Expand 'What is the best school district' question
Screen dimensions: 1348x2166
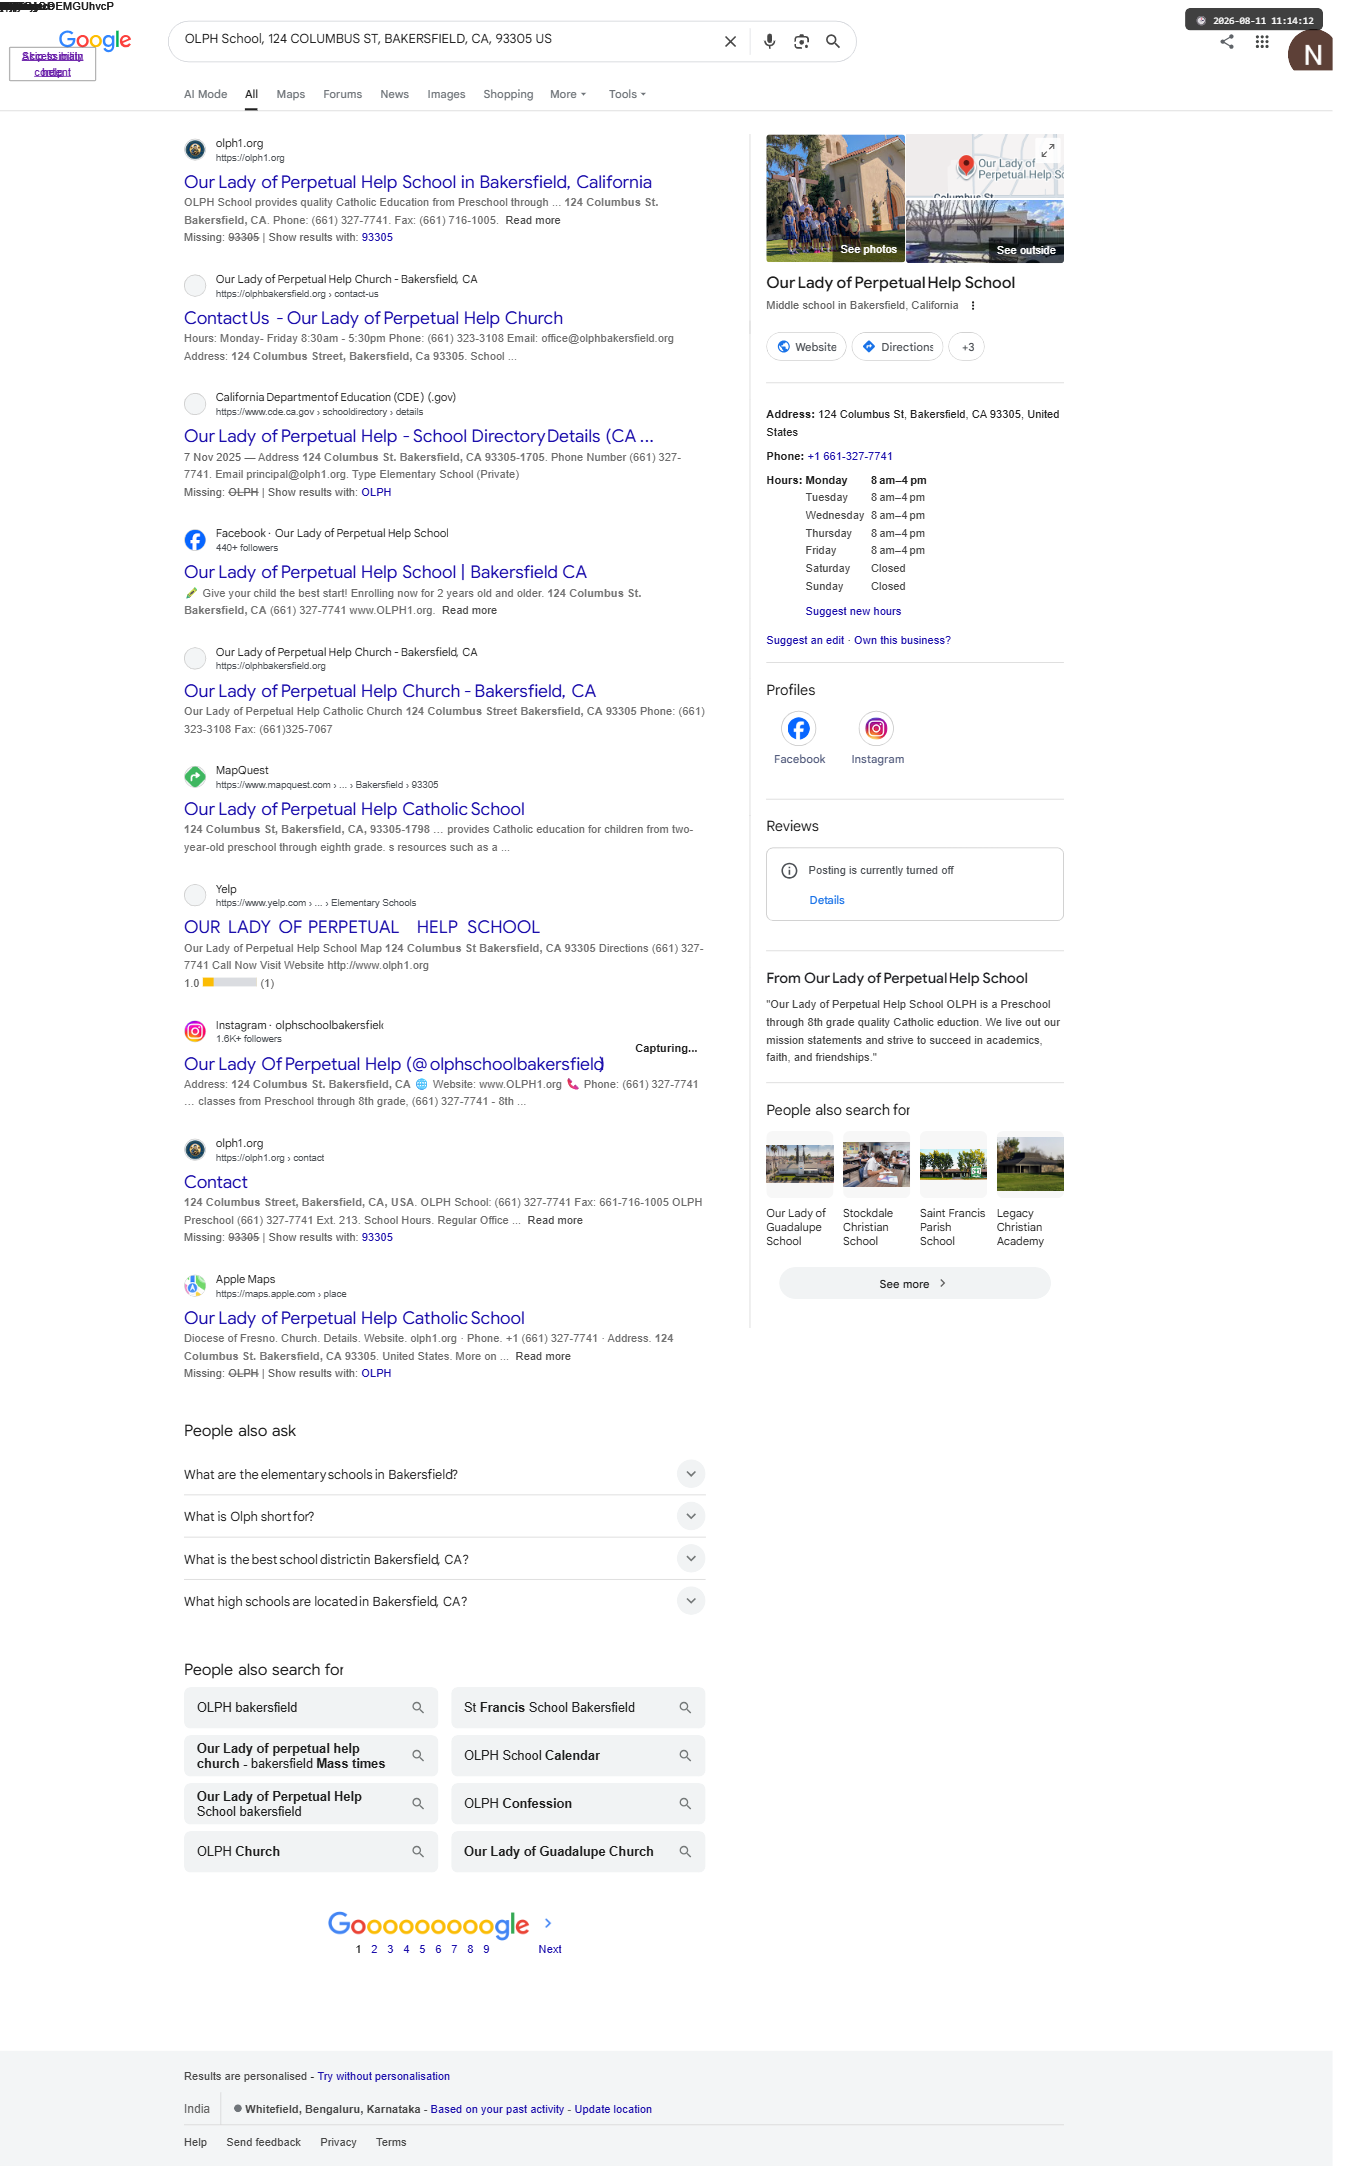[691, 1559]
